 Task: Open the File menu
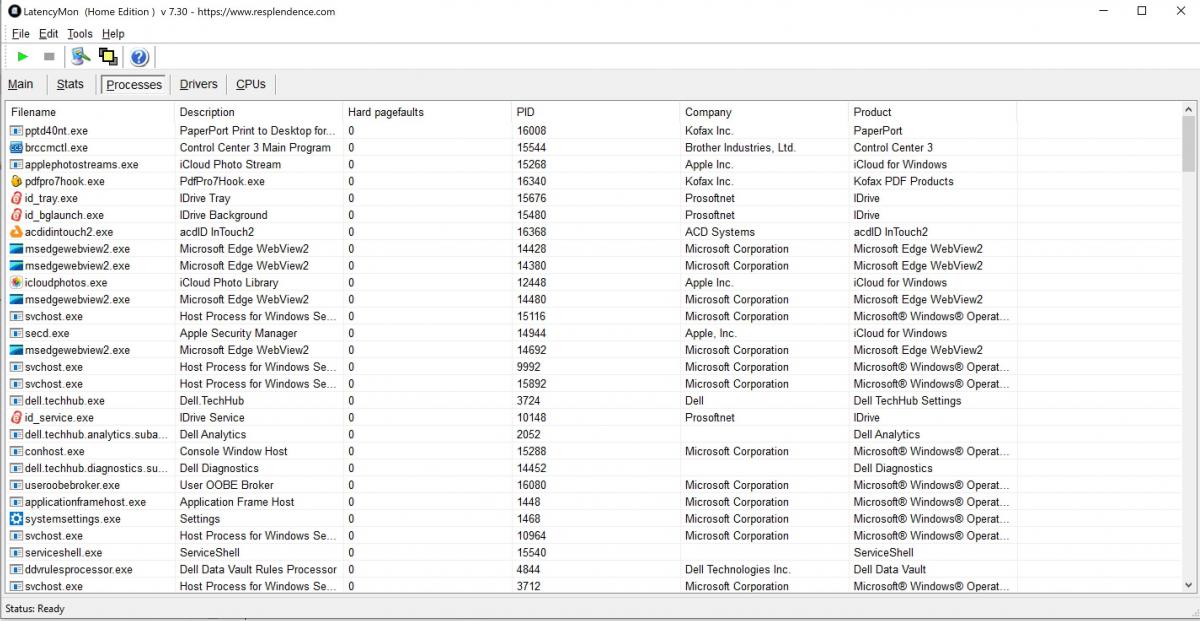coord(21,34)
